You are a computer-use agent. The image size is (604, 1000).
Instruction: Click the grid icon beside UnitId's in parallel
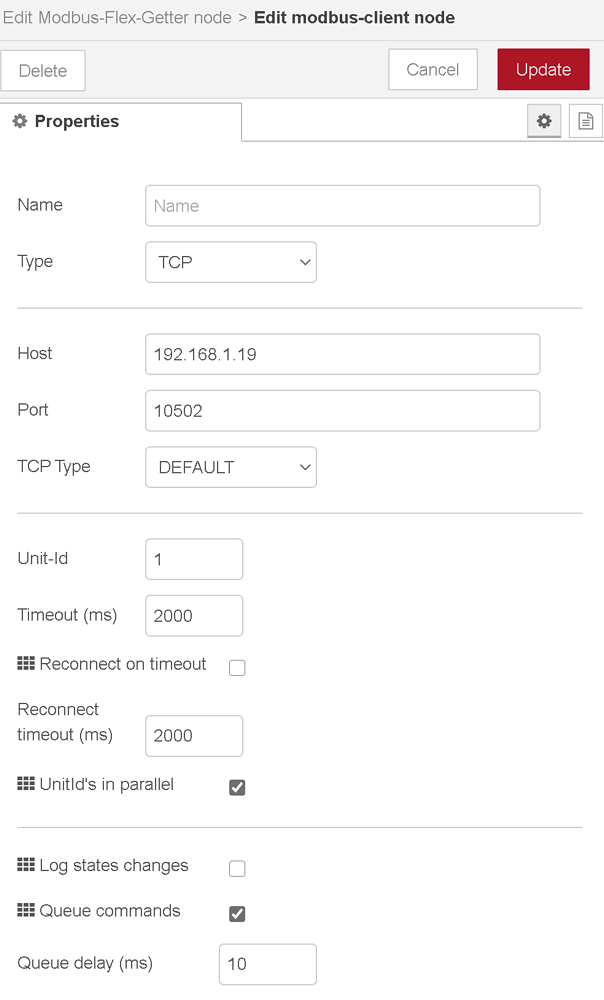click(x=26, y=784)
